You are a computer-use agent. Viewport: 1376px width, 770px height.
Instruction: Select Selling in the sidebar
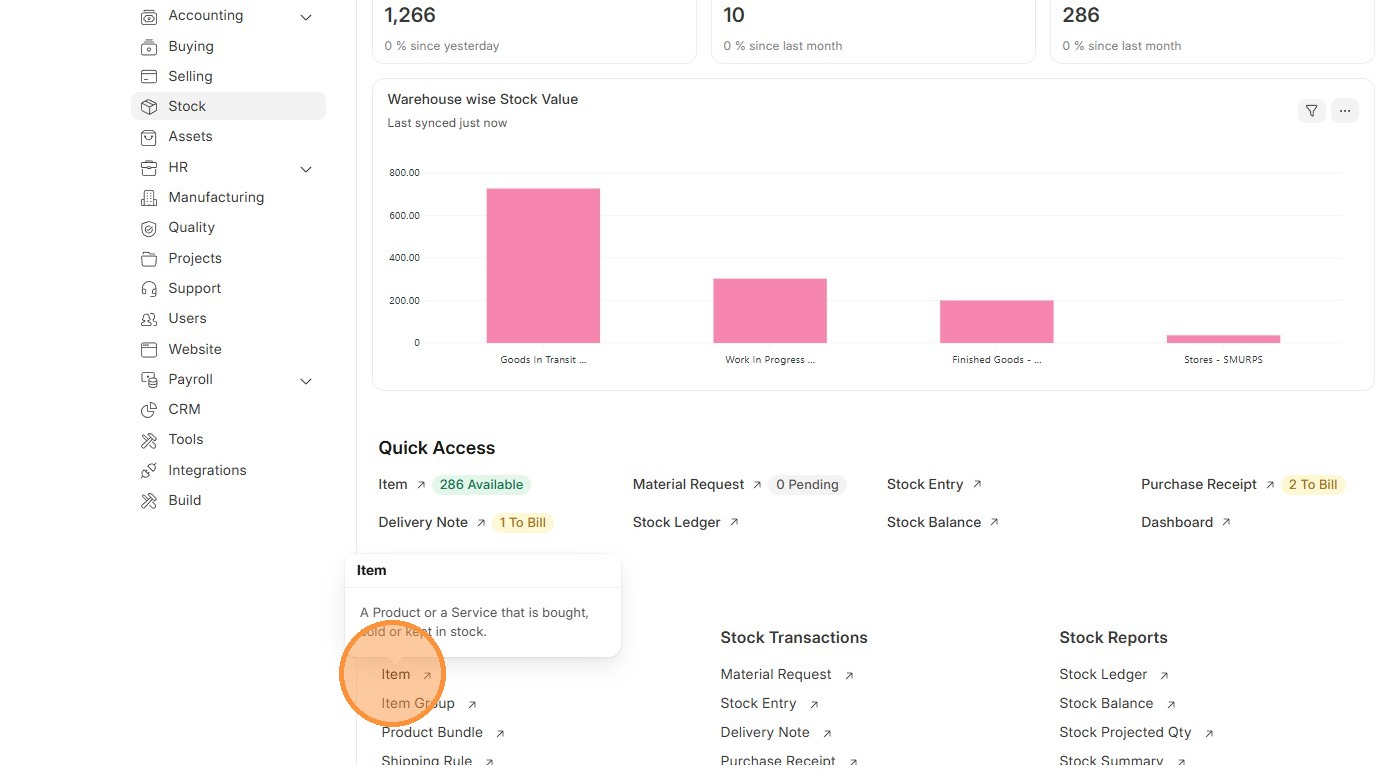[190, 76]
